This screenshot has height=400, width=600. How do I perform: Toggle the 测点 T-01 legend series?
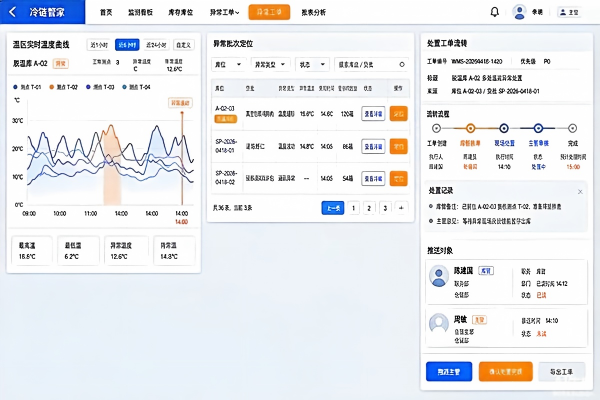27,87
